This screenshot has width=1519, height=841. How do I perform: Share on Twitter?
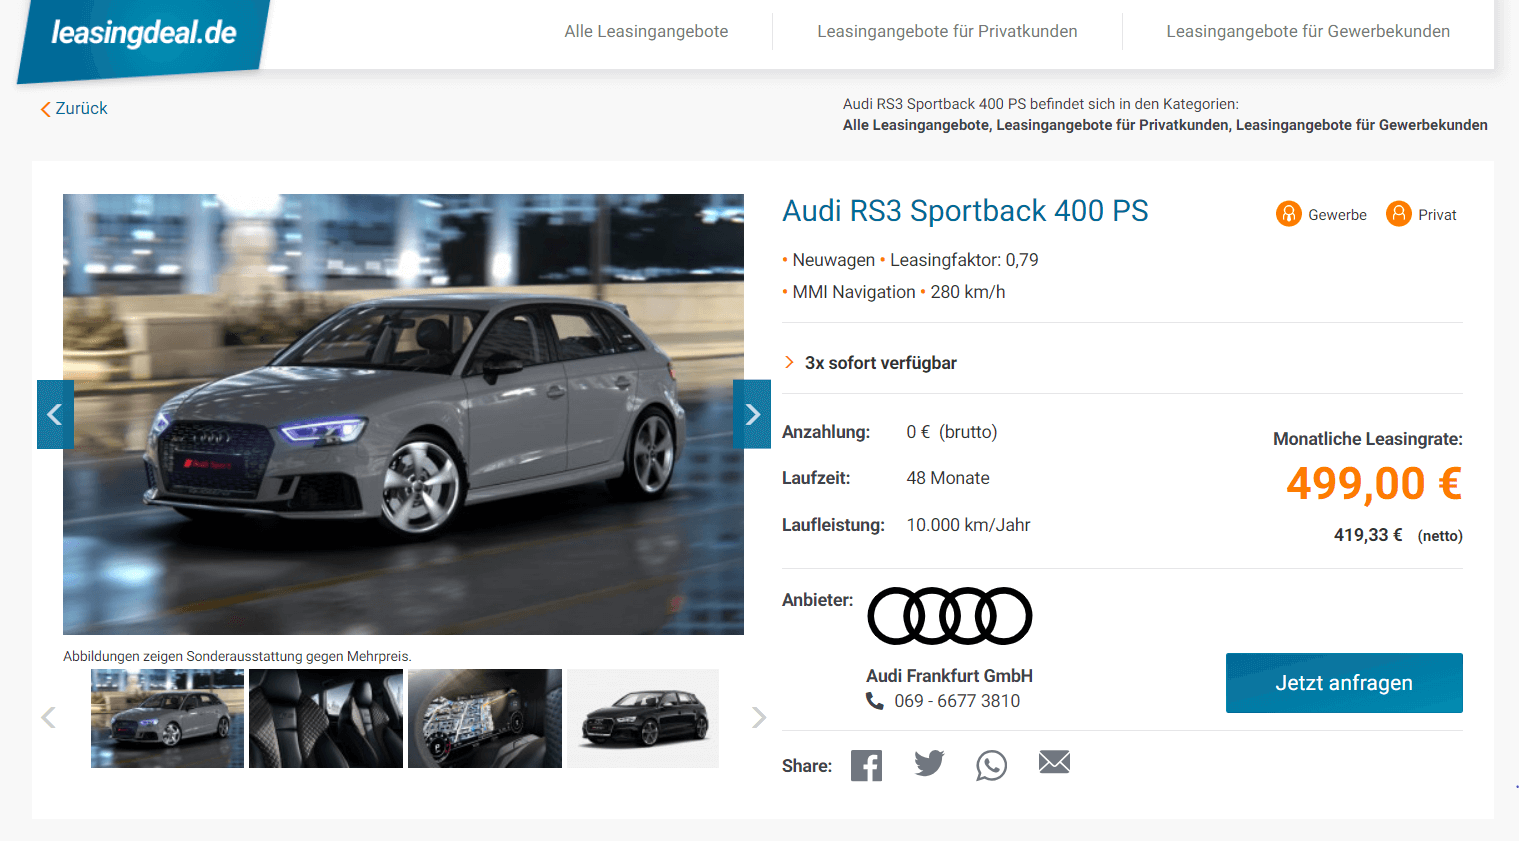929,764
